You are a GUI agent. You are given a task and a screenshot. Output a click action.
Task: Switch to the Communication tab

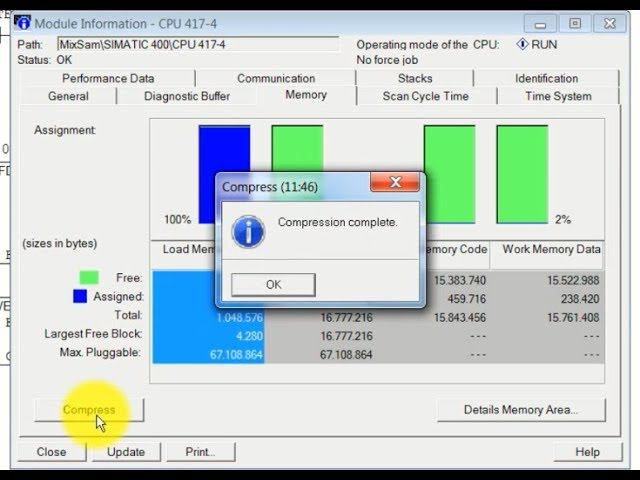[276, 78]
